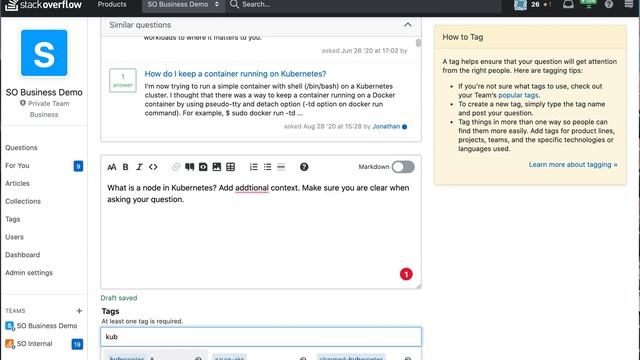Click into the Tags input containing kub

pos(261,337)
